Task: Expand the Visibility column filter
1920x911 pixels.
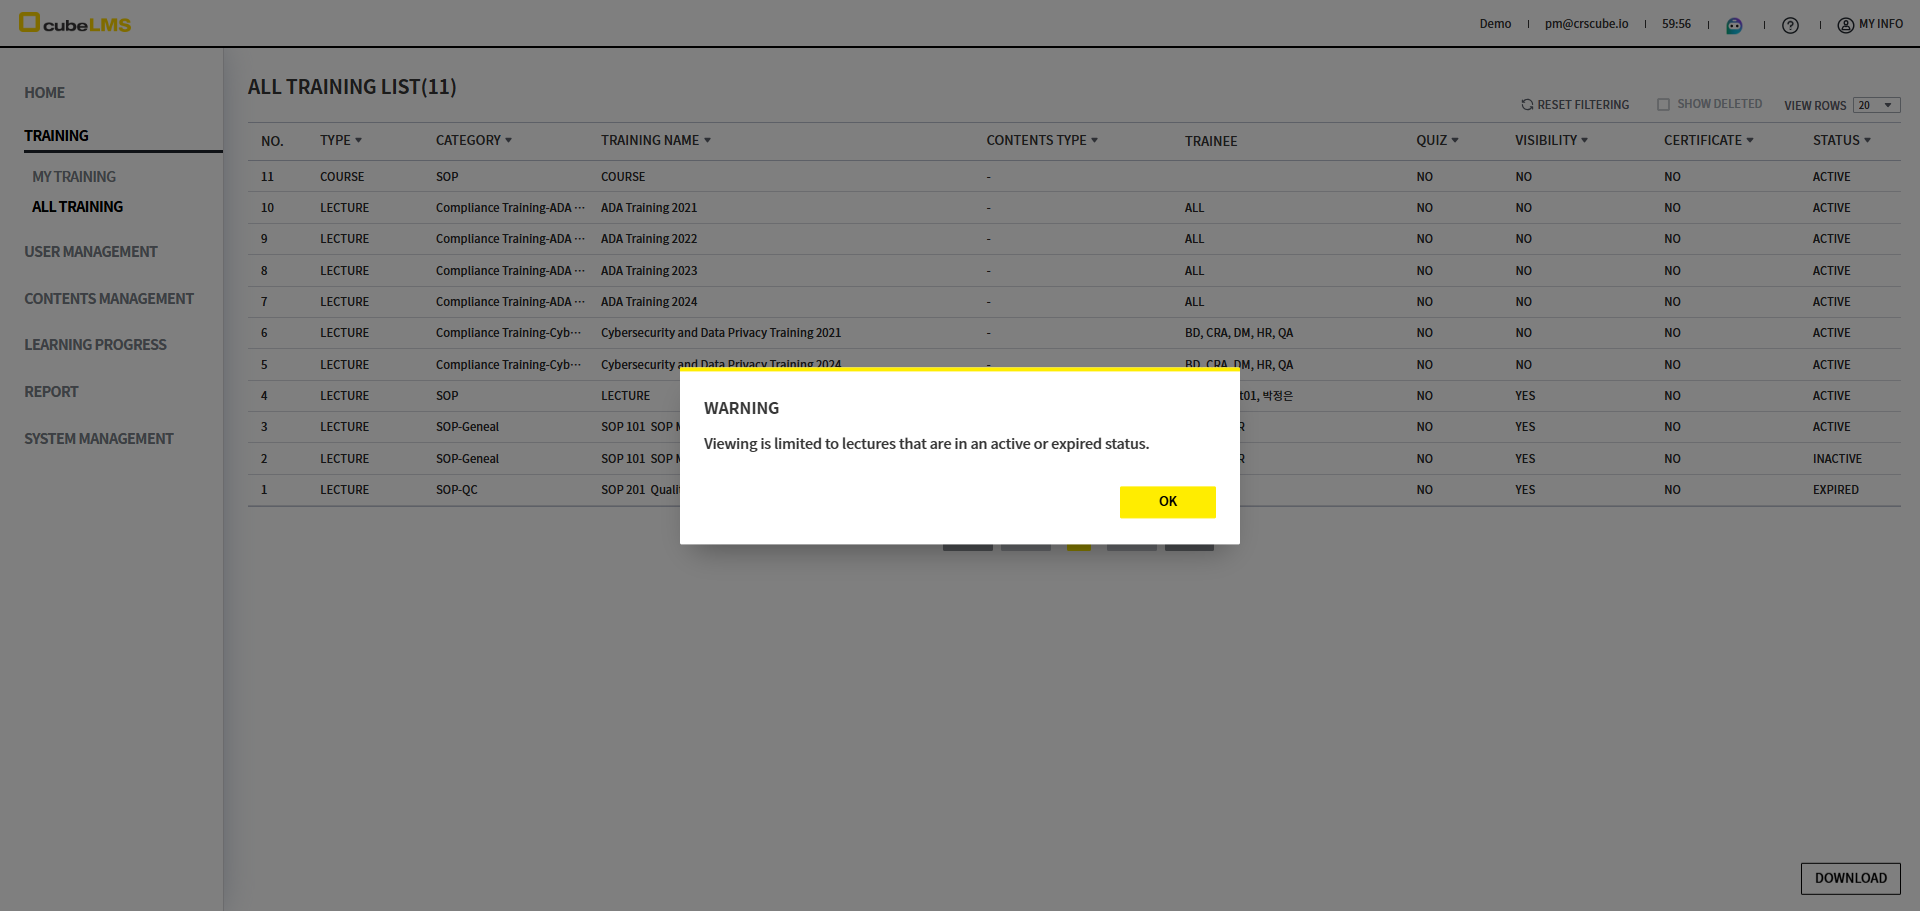Action: click(1584, 141)
